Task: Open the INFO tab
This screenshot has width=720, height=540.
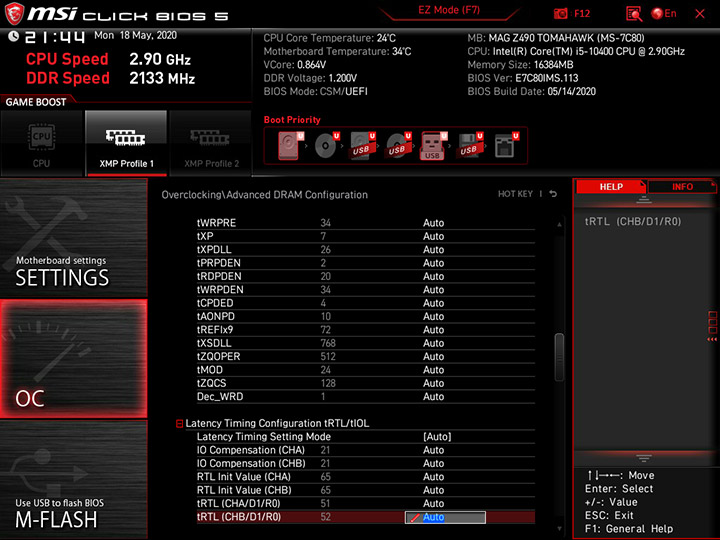Action: [x=682, y=187]
